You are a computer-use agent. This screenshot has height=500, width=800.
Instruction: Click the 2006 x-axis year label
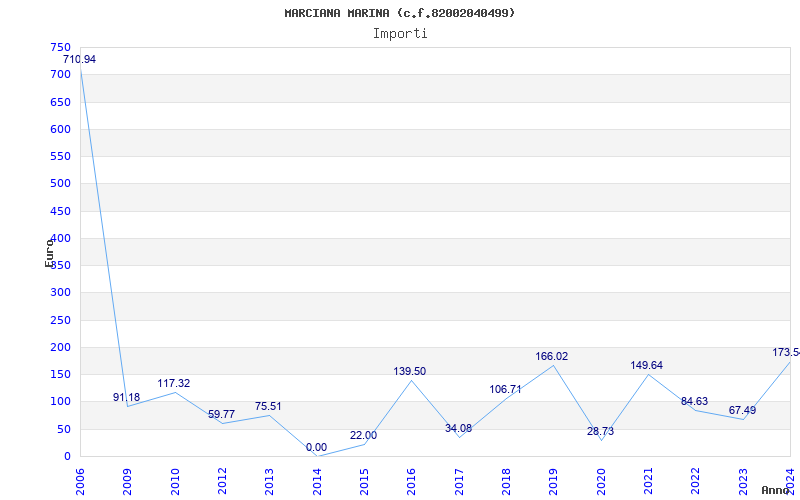click(x=81, y=482)
